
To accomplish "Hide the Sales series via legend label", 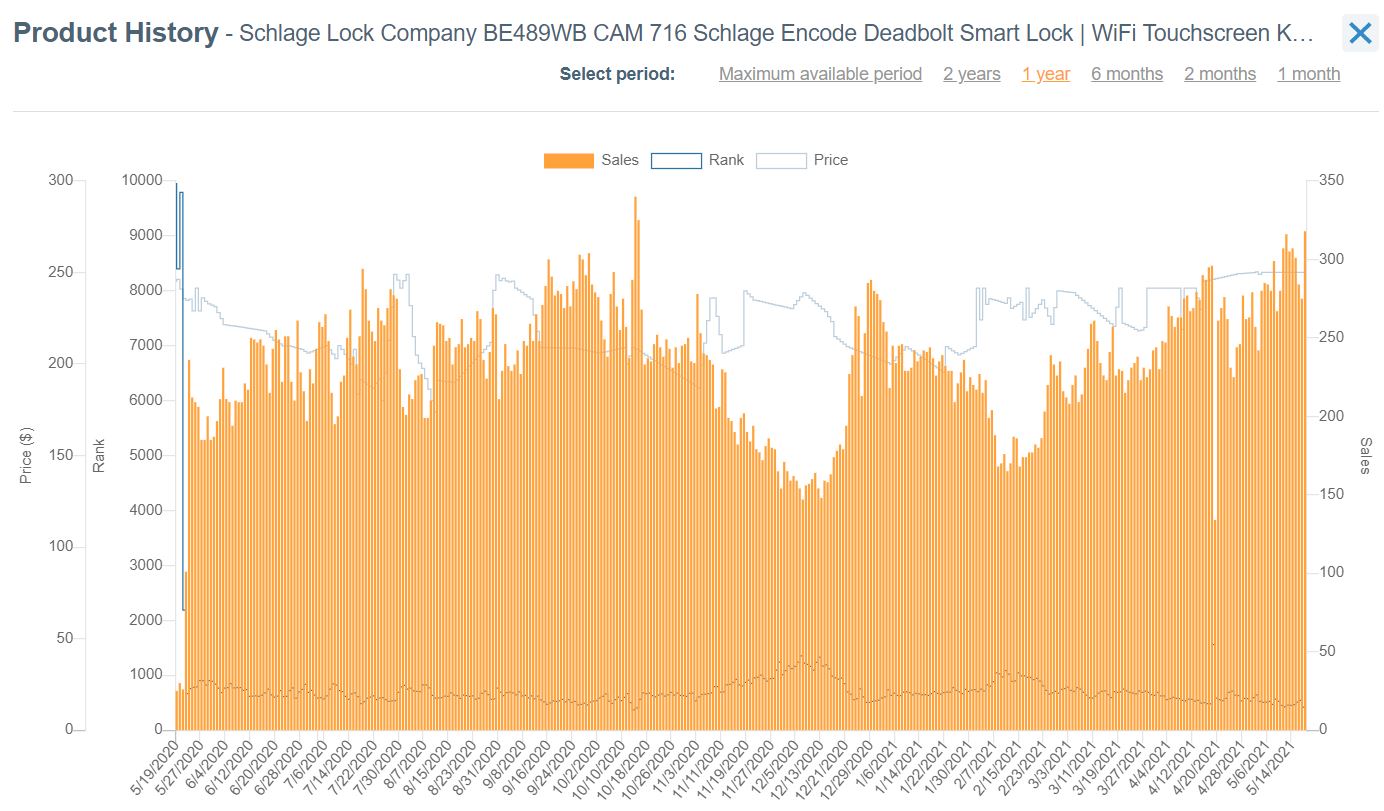I will 620,160.
